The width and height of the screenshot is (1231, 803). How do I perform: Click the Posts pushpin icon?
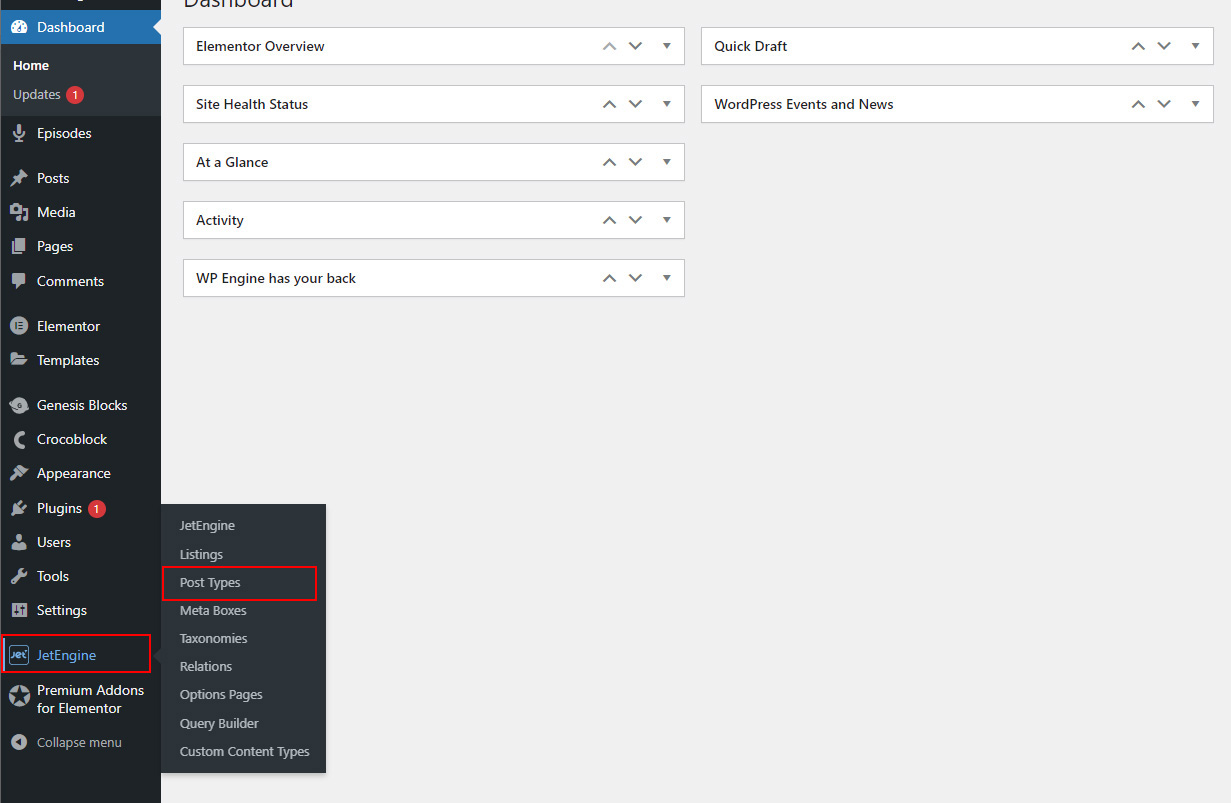[19, 178]
